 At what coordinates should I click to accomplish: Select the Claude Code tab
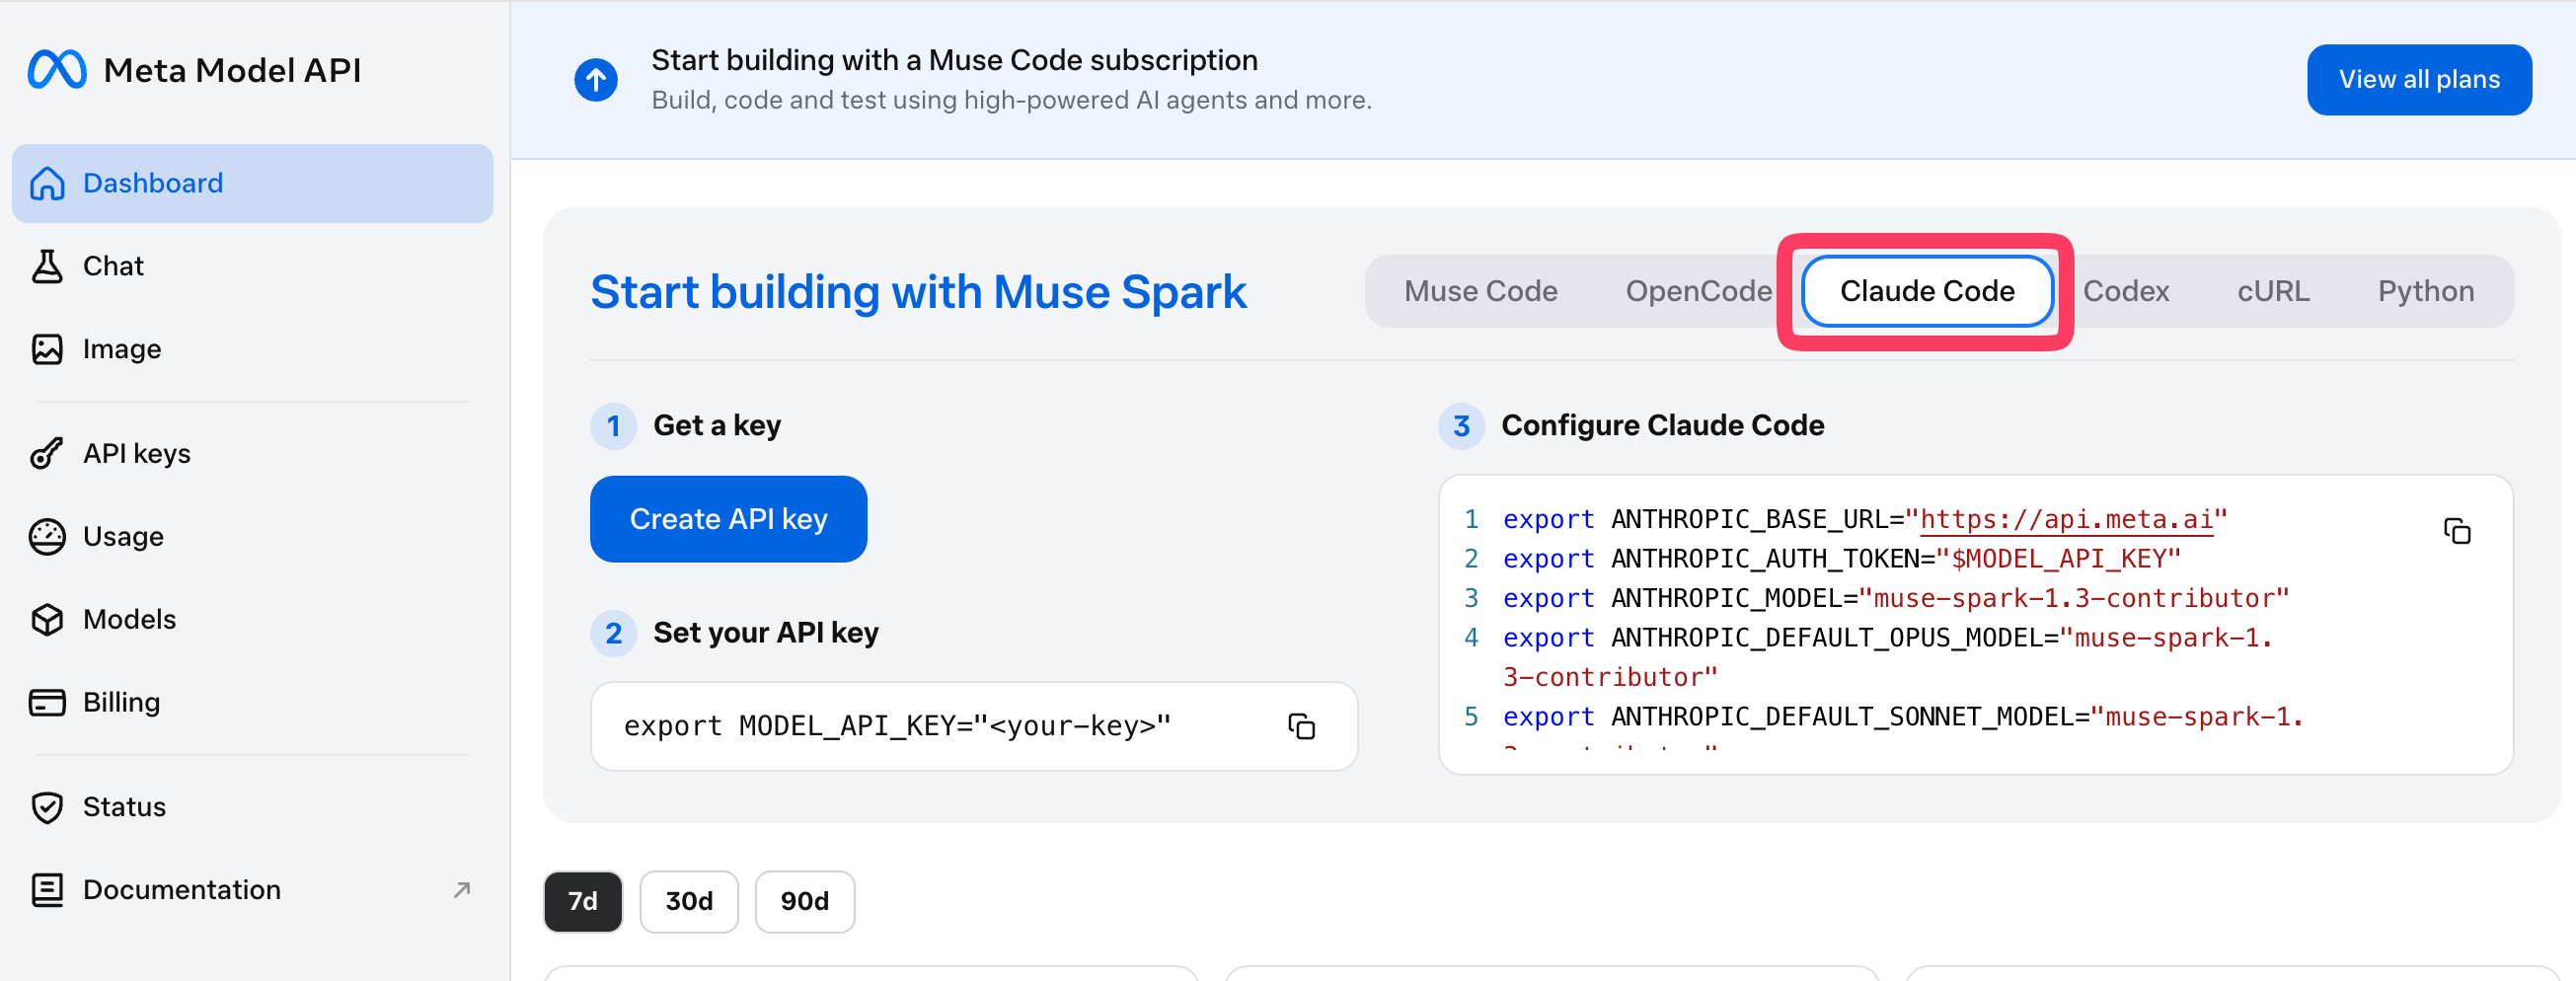(x=1926, y=291)
